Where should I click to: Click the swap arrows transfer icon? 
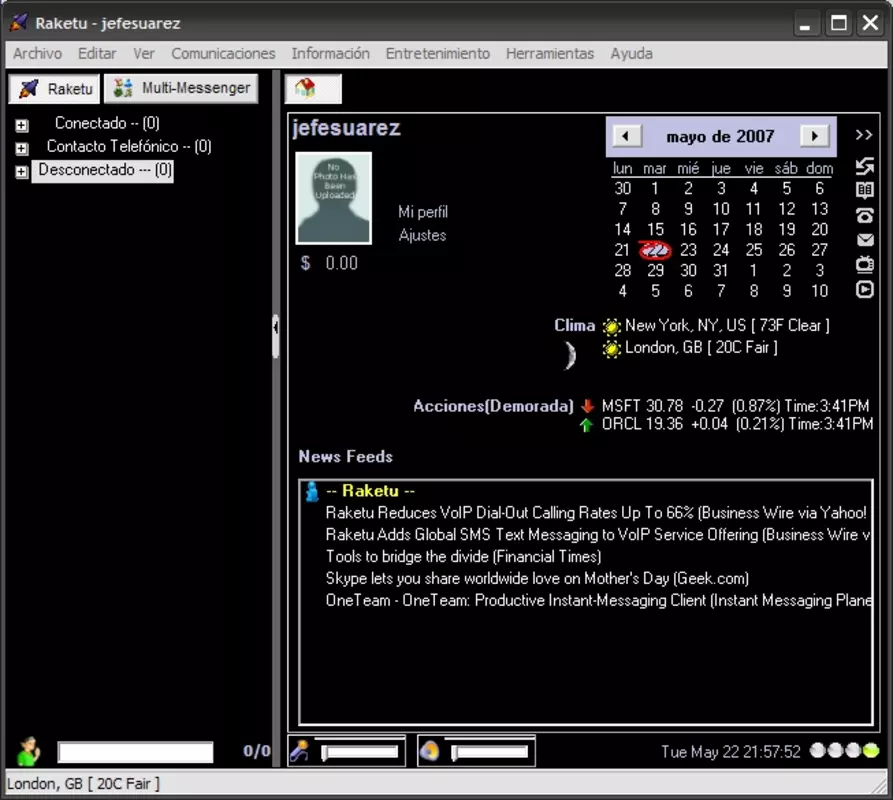point(865,166)
